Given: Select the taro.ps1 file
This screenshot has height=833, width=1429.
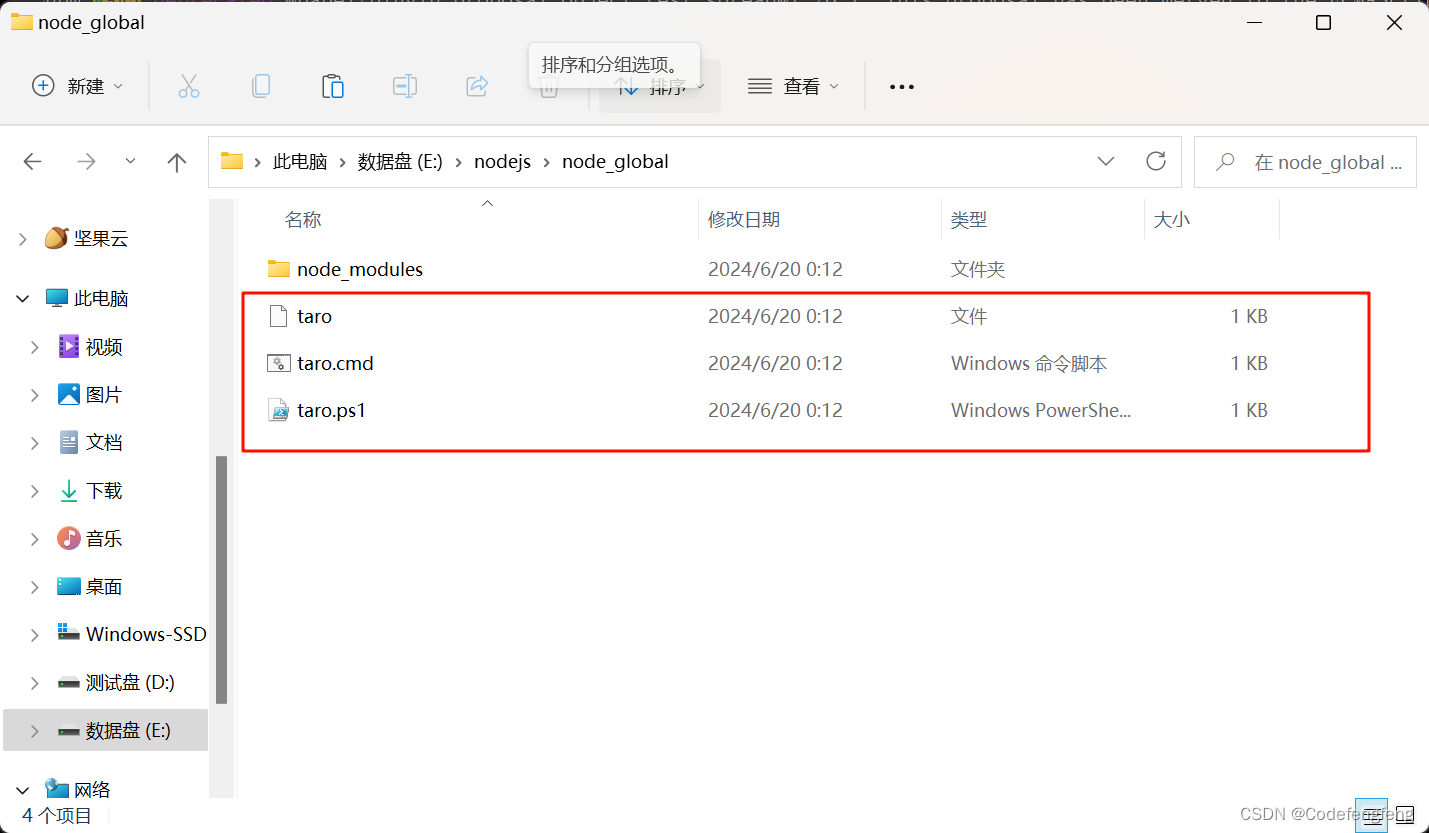Looking at the screenshot, I should point(331,411).
